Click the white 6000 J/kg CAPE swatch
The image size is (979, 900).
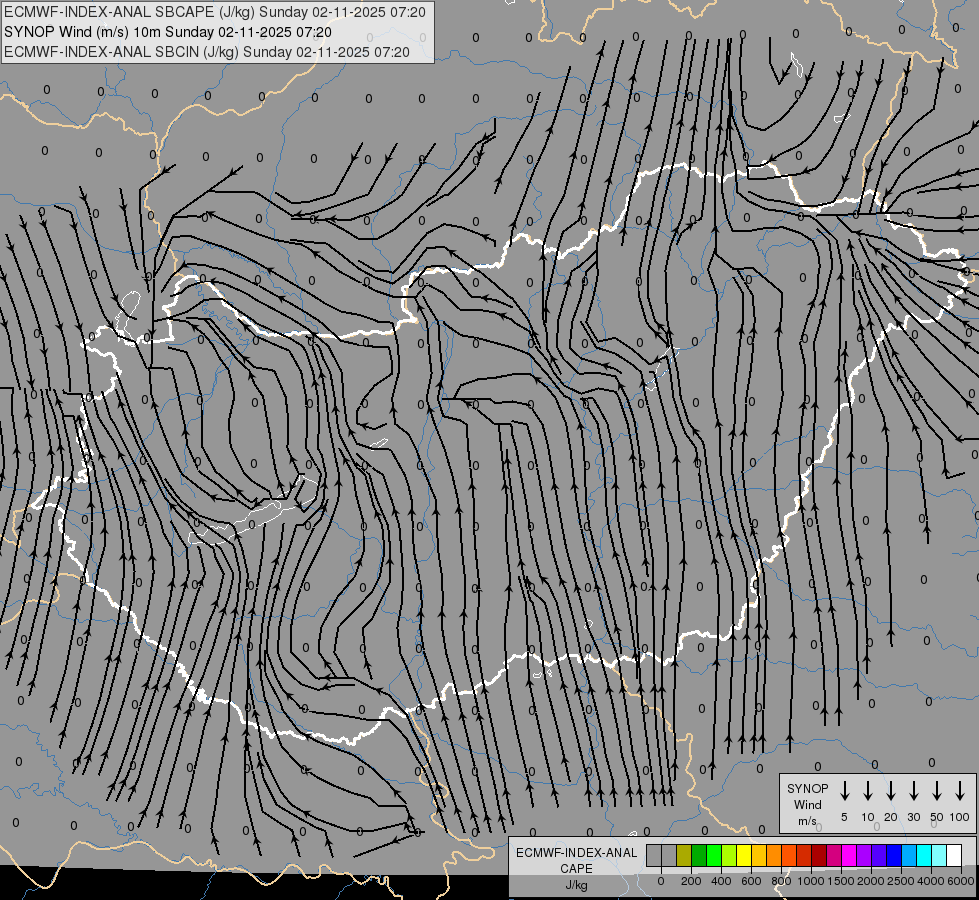955,855
